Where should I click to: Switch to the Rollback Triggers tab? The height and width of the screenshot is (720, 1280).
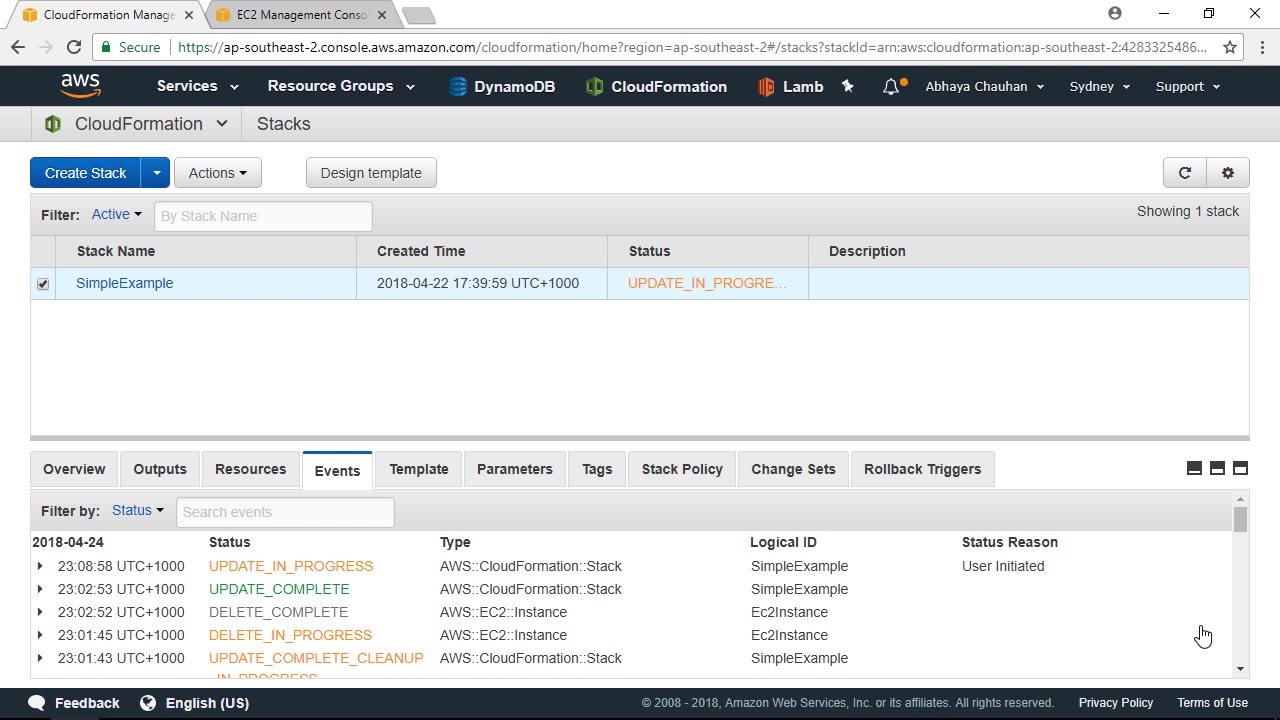922,469
